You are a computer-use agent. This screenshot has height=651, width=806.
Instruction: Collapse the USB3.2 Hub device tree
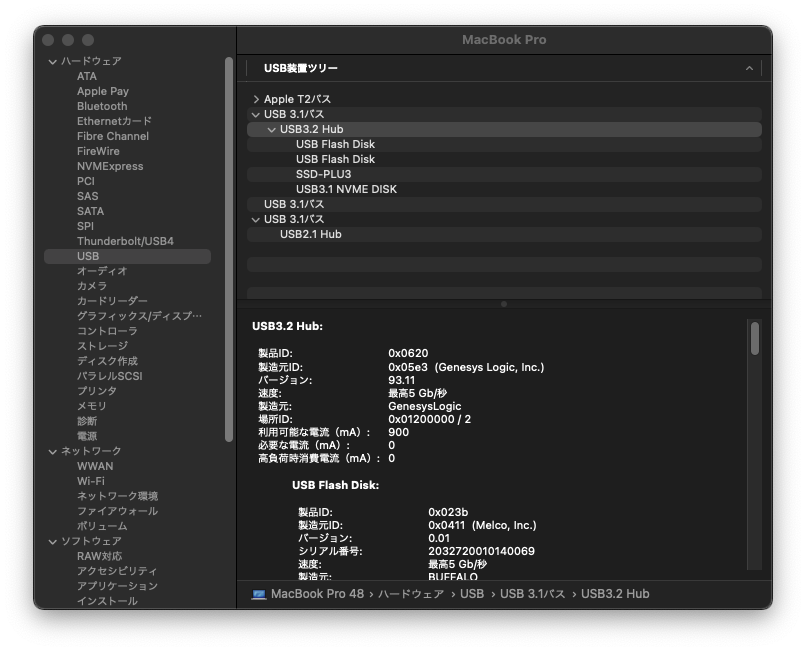pos(272,128)
